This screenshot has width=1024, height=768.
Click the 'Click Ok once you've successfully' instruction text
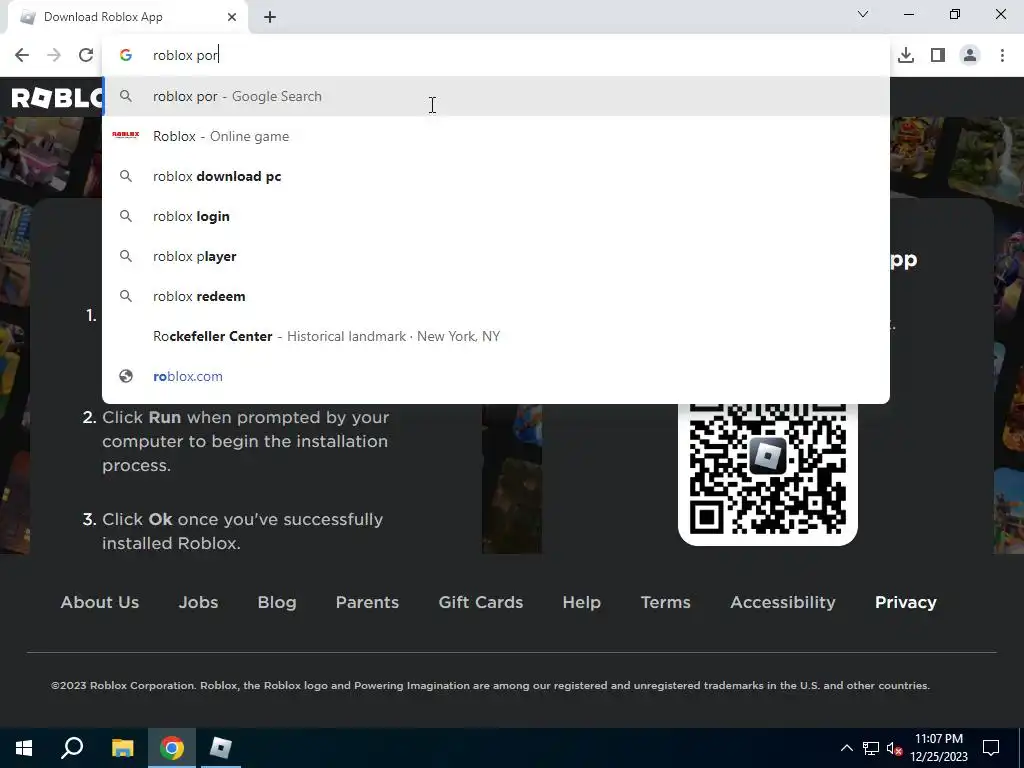(x=242, y=531)
